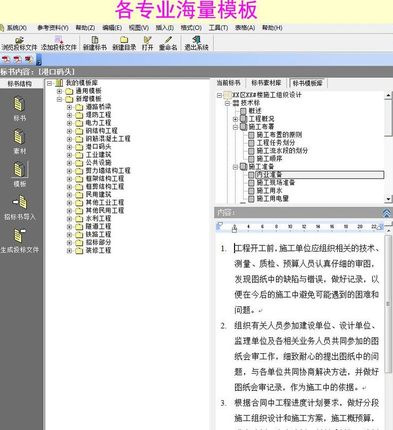Click the first red PDF icon below toolbar

(6, 60)
